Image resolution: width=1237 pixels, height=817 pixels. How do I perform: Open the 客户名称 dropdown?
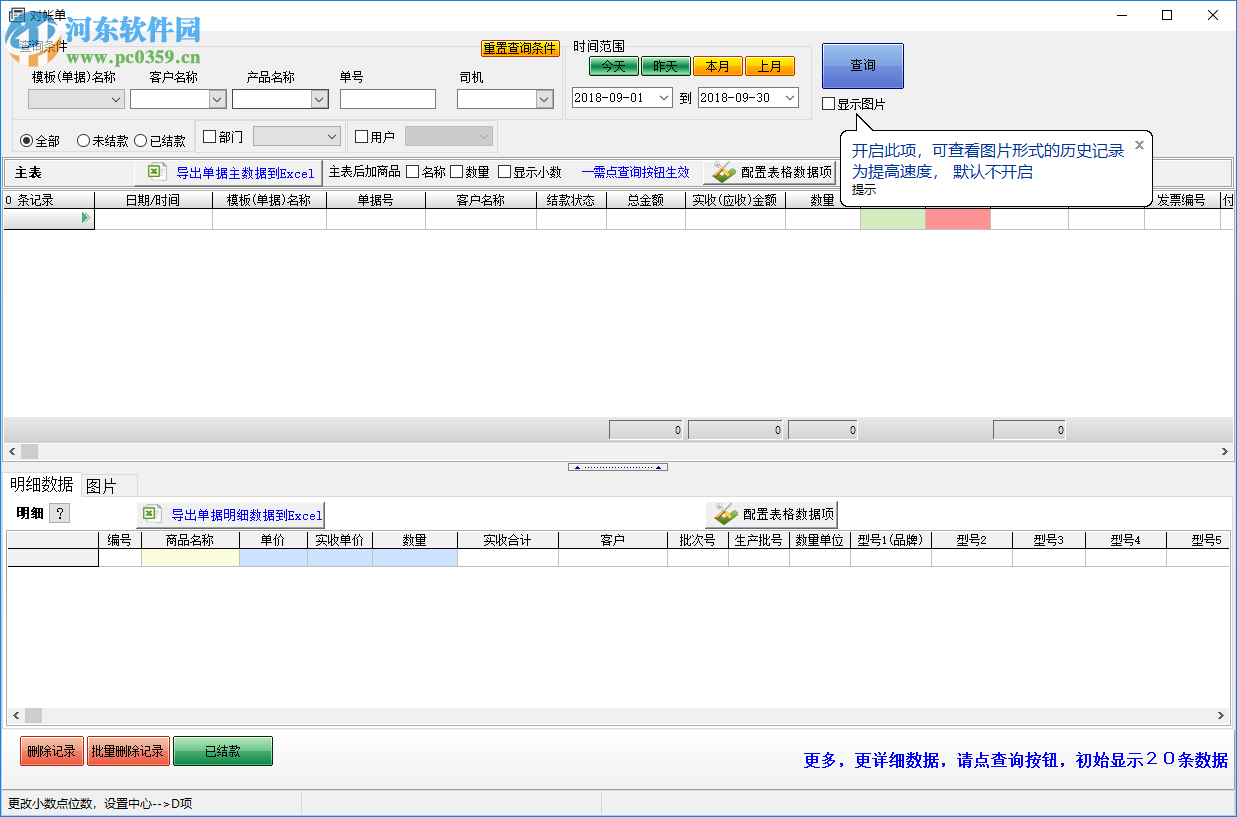(219, 99)
